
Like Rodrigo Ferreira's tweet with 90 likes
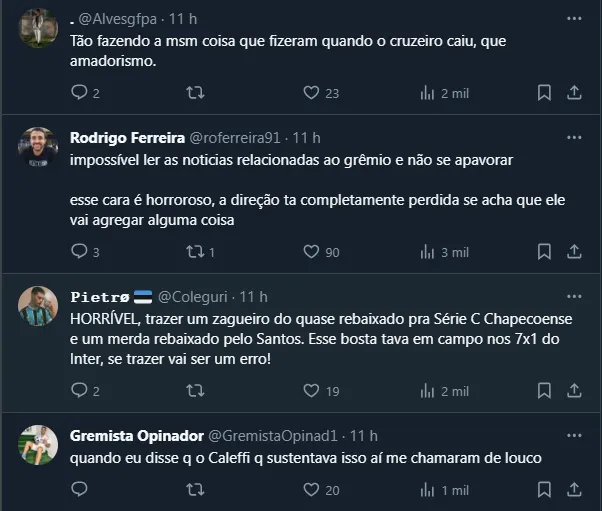(311, 252)
